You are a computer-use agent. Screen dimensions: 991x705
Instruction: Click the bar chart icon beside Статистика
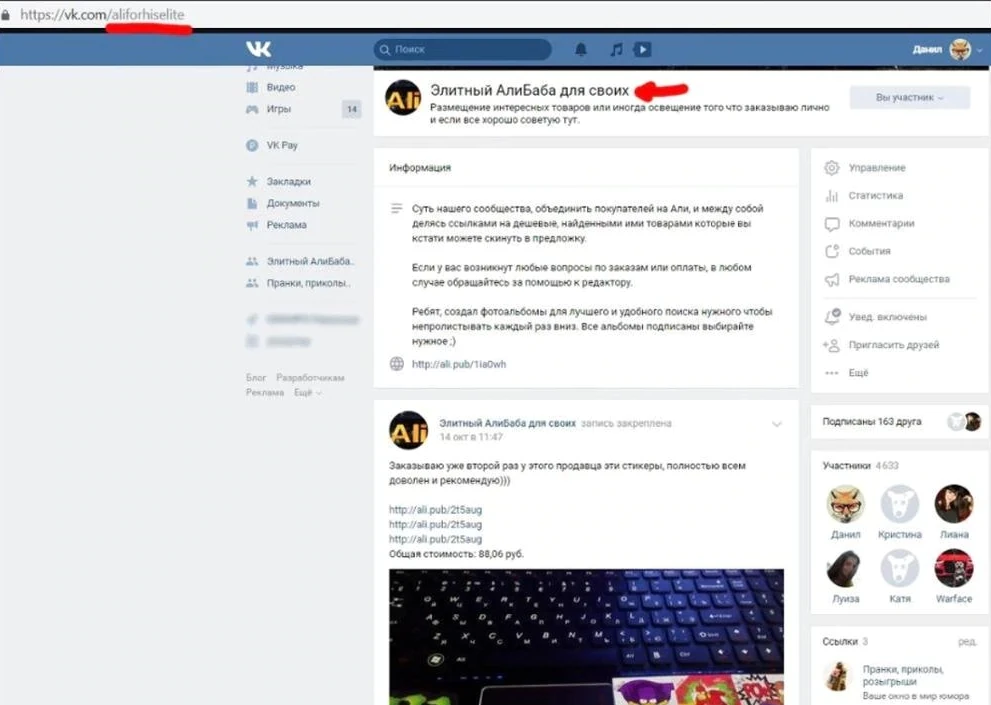pyautogui.click(x=832, y=195)
